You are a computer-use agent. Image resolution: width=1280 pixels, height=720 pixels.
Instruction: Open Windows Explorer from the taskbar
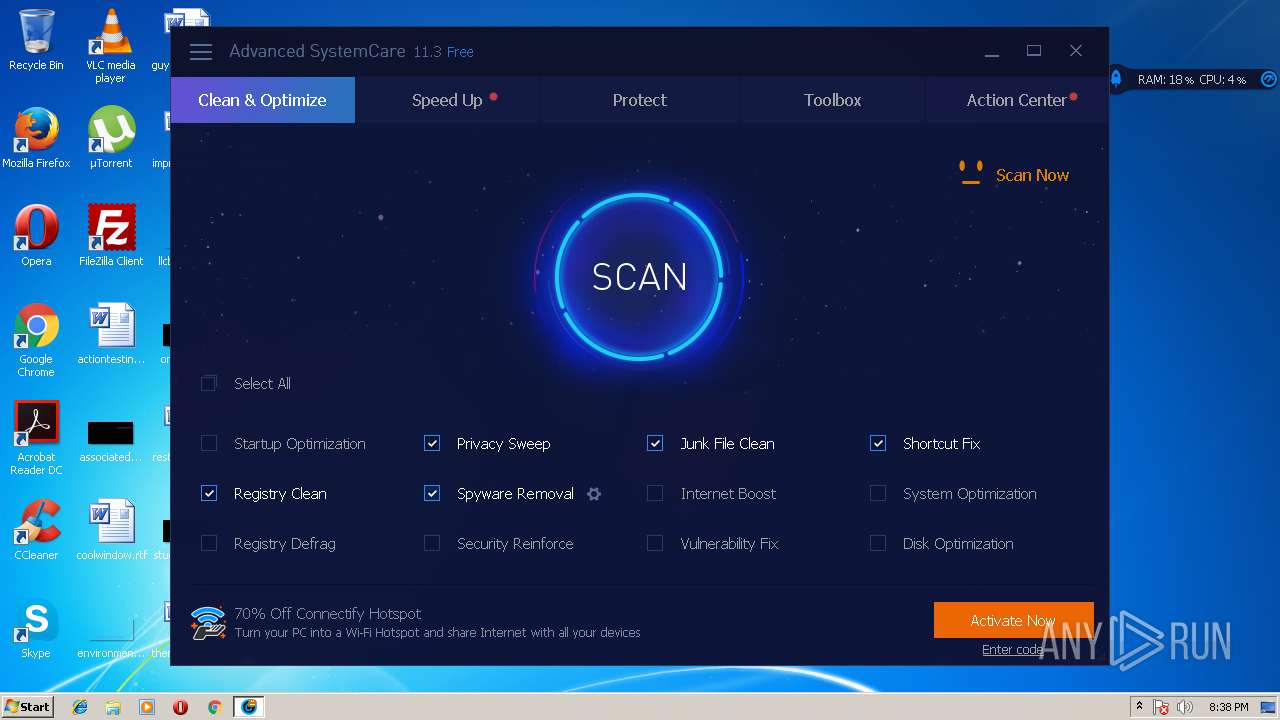pyautogui.click(x=113, y=707)
